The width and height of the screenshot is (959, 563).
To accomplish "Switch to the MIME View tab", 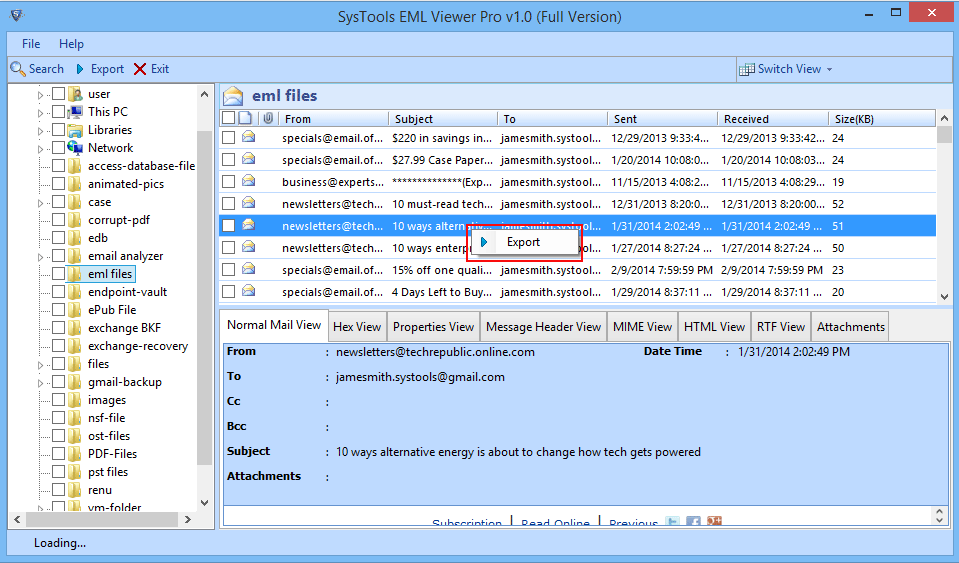I will click(x=642, y=327).
